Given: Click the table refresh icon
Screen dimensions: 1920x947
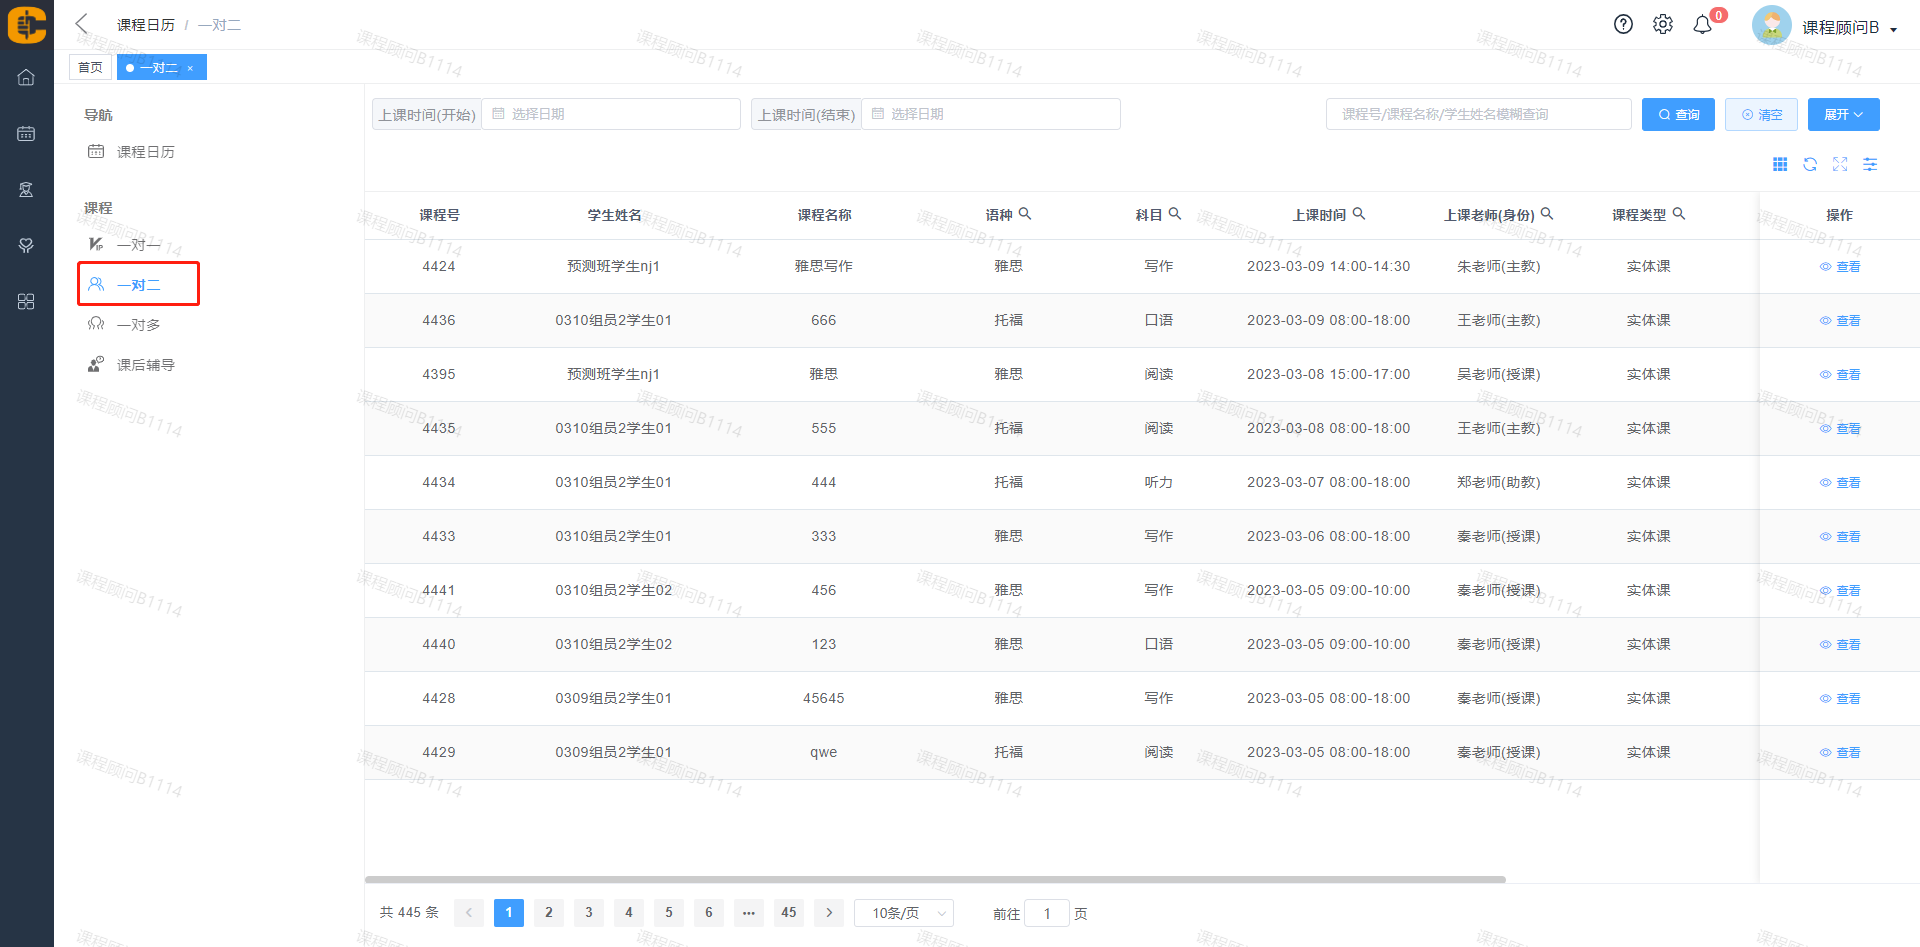Looking at the screenshot, I should pos(1810,165).
